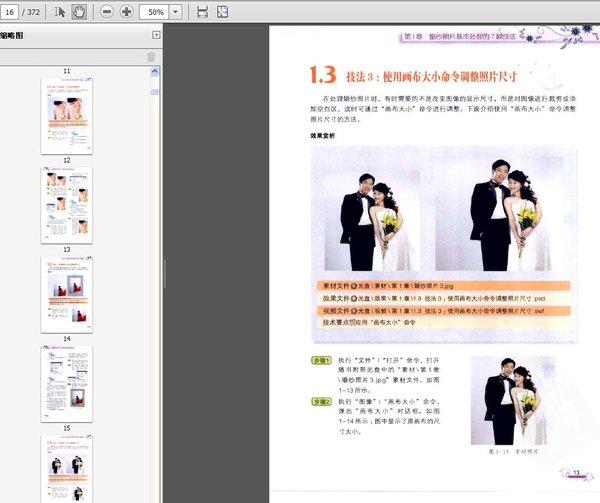Click the thumbnail panel scrollbar thumb

click(155, 92)
